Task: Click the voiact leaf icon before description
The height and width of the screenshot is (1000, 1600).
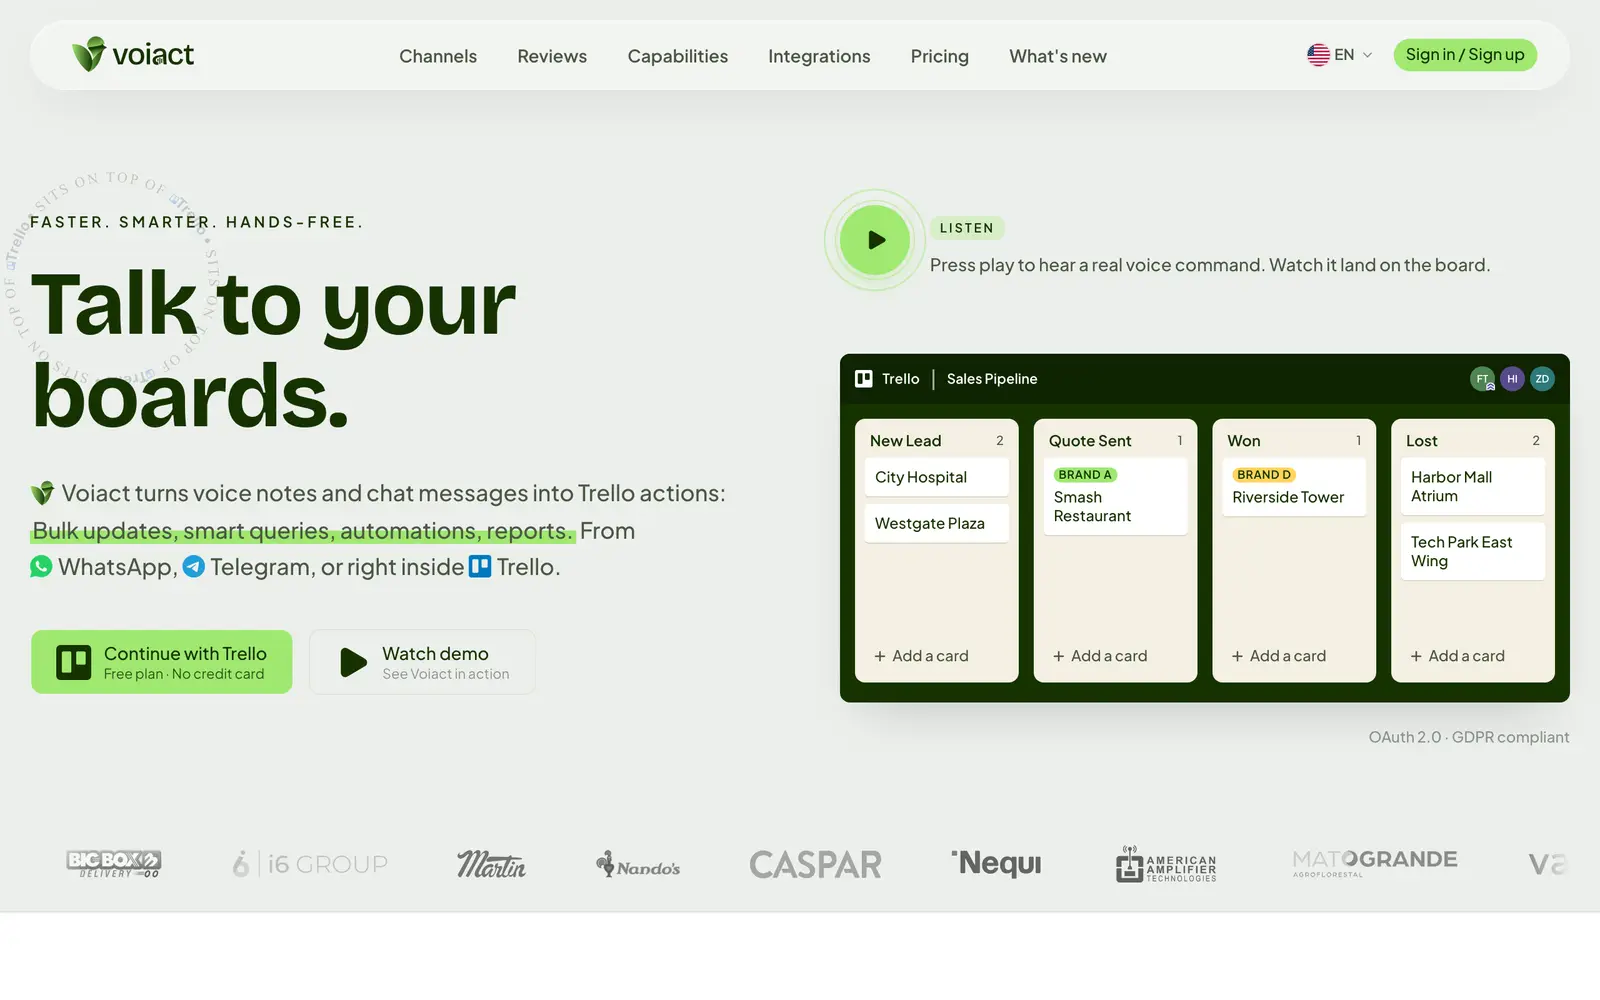Action: tap(42, 493)
